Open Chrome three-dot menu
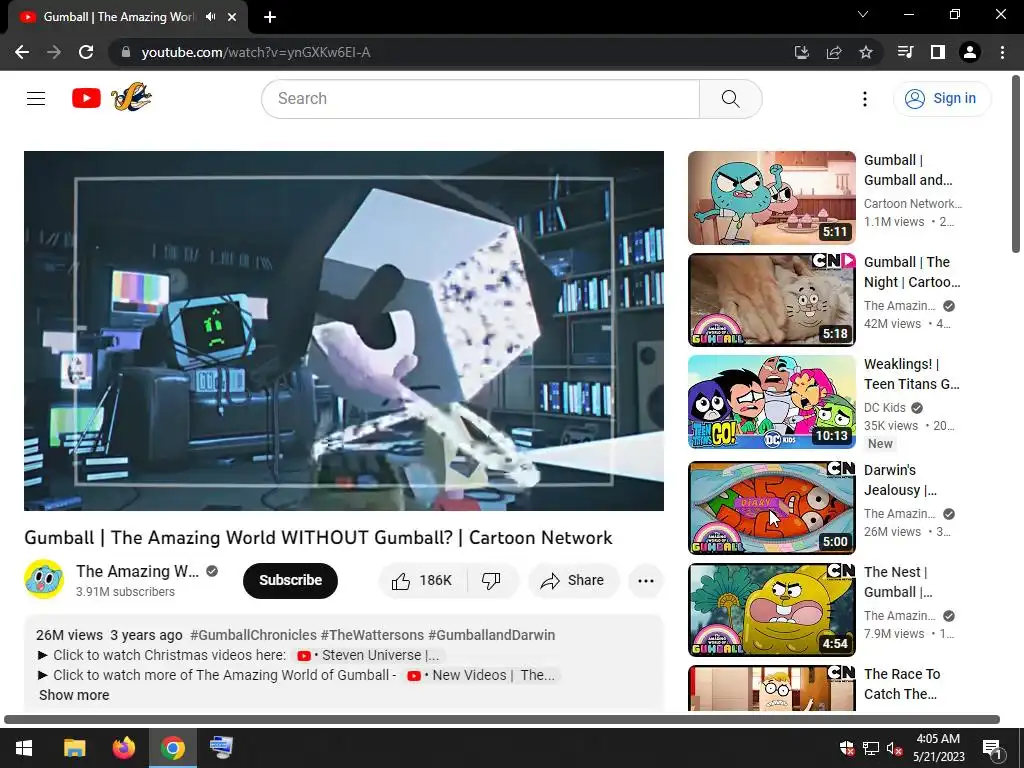Image resolution: width=1024 pixels, height=768 pixels. 1002,52
